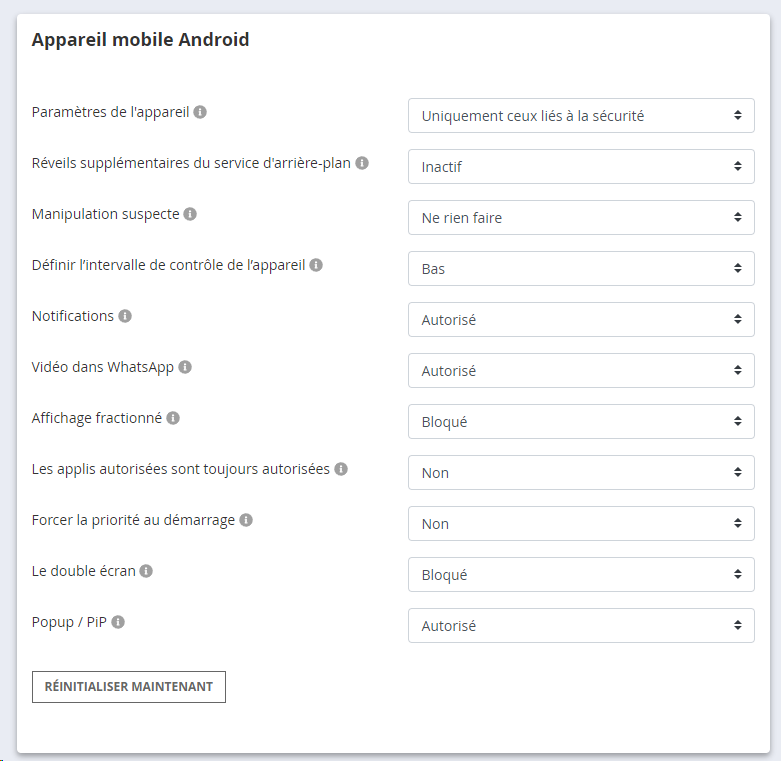This screenshot has width=781, height=761.
Task: Open info for Les applis autorisées setting
Action: (x=341, y=469)
